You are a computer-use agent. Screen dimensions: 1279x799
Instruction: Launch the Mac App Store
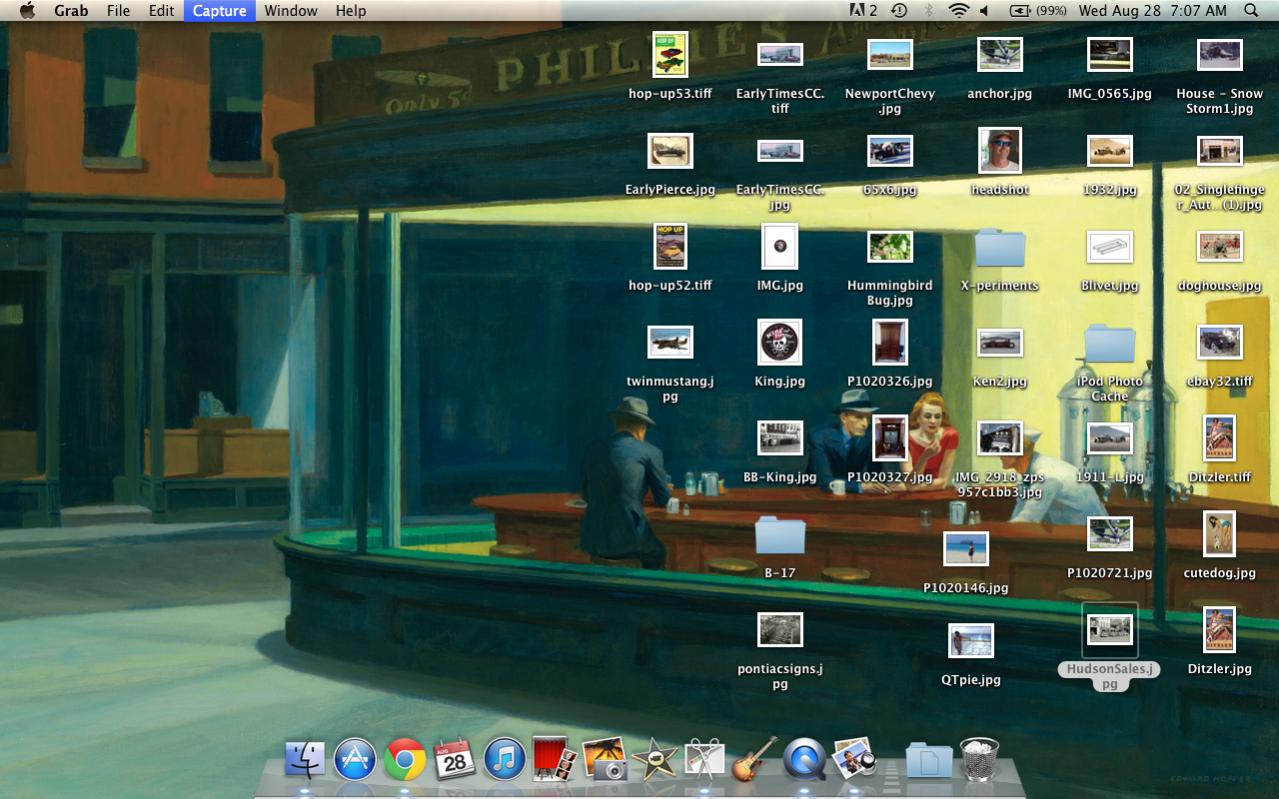355,760
